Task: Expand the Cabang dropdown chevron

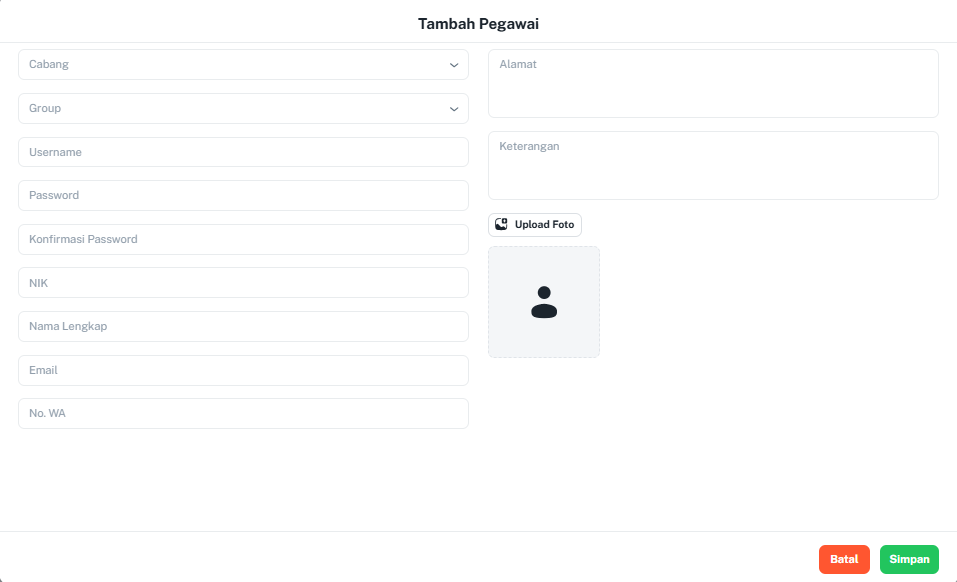Action: (453, 65)
